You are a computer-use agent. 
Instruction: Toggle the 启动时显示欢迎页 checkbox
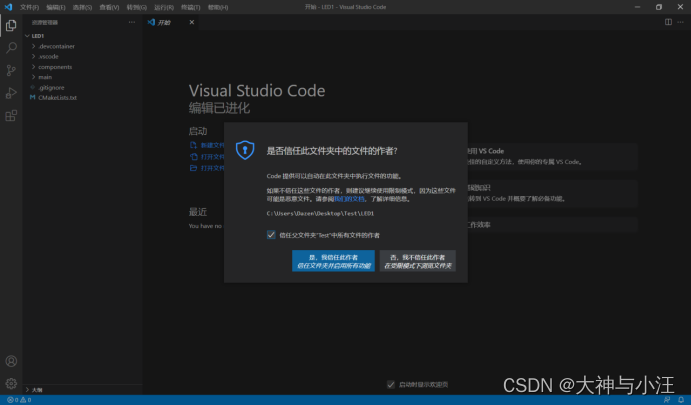click(x=390, y=384)
